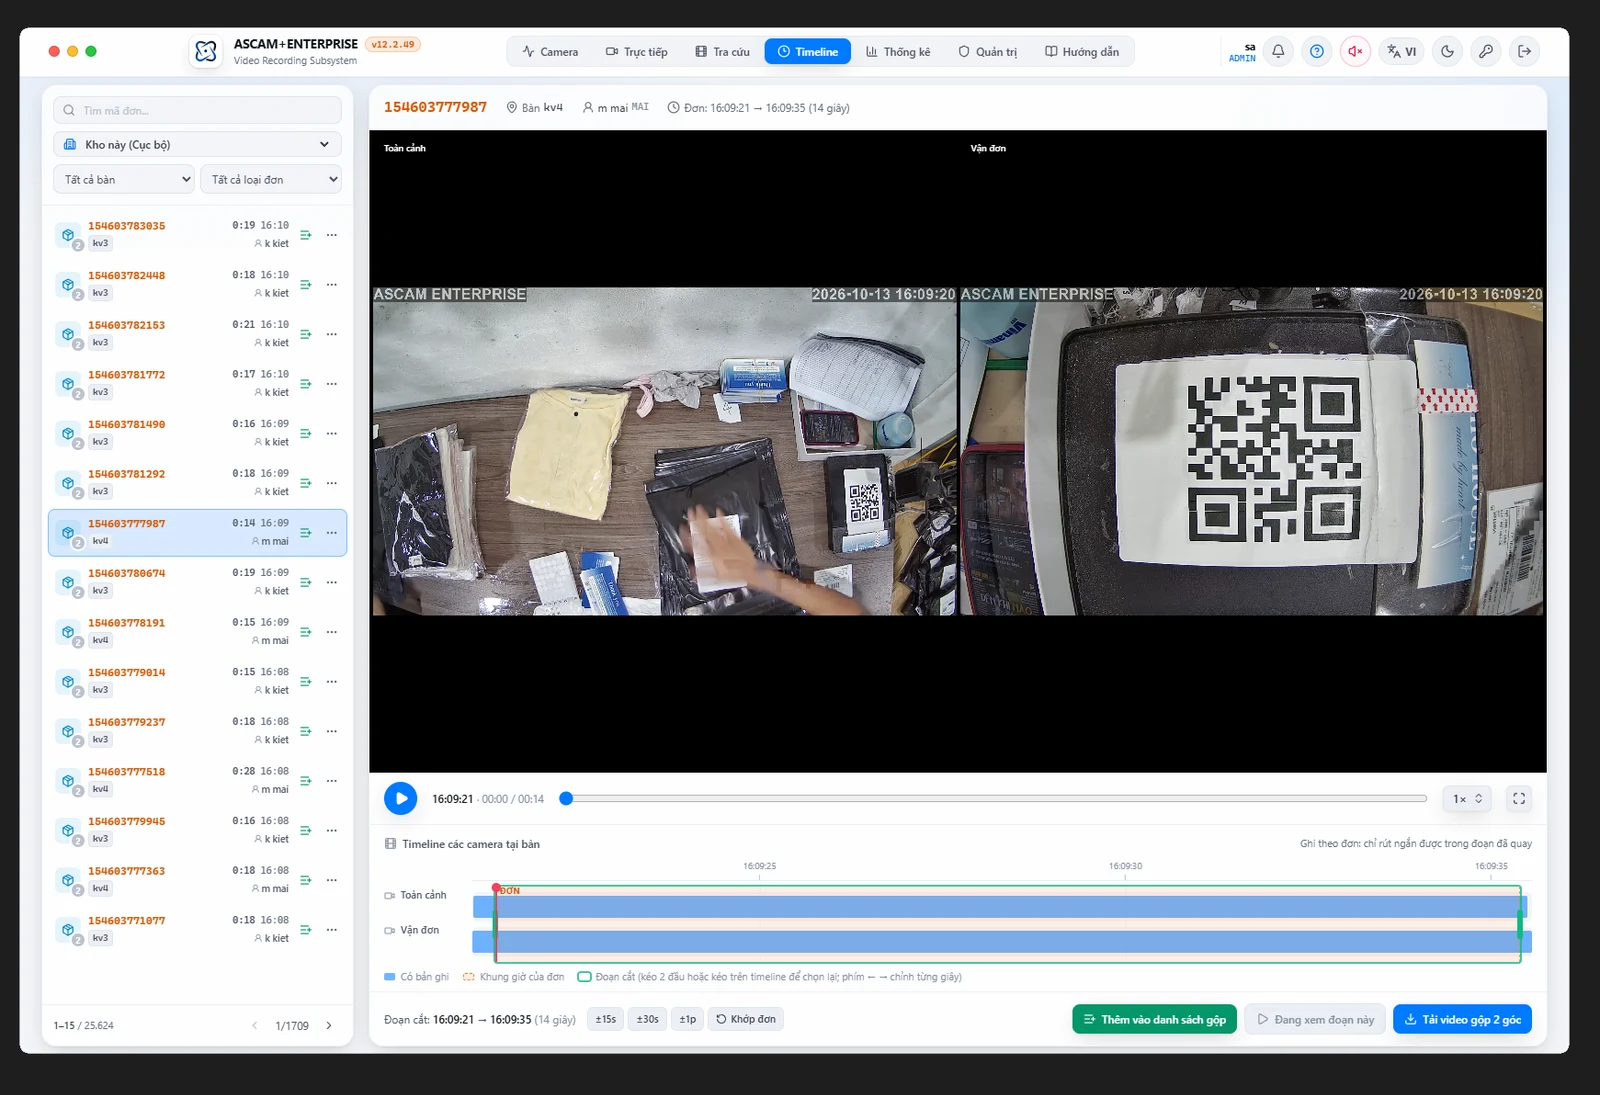Extend clip by ±30s button
Screen dimensions: 1600x1095
[x=648, y=1020]
